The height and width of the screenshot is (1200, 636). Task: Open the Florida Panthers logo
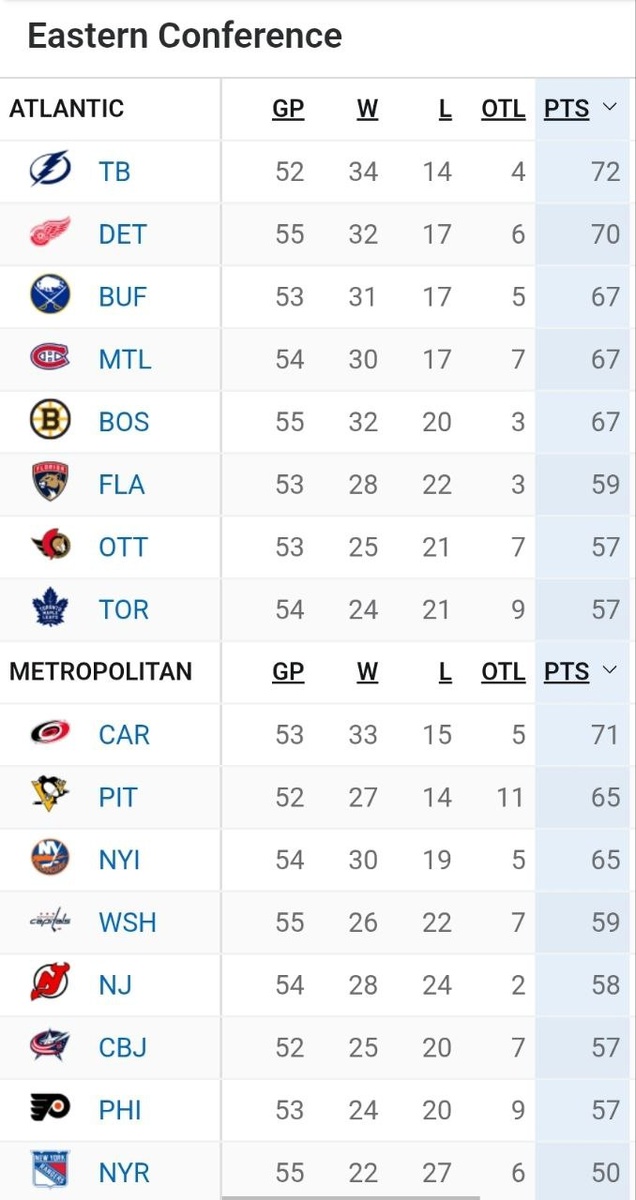coord(50,483)
